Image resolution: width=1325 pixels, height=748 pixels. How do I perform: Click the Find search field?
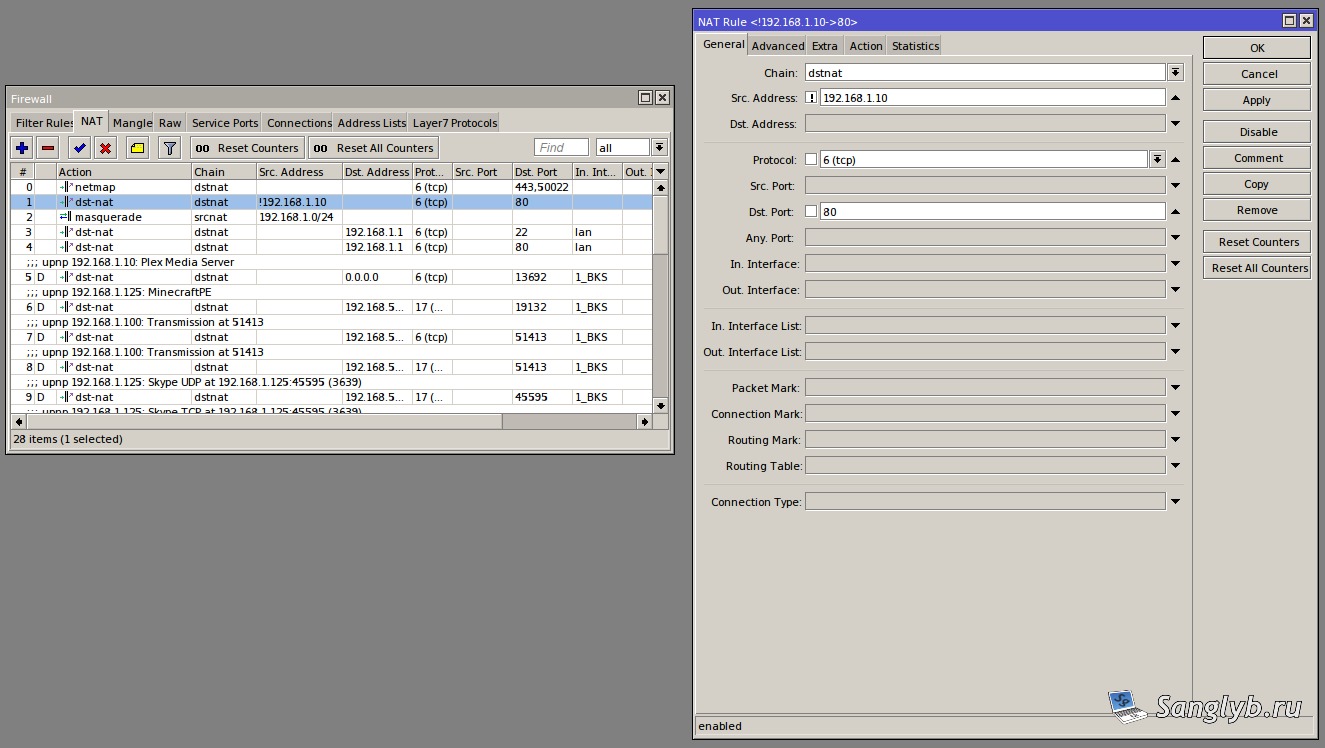(x=561, y=148)
